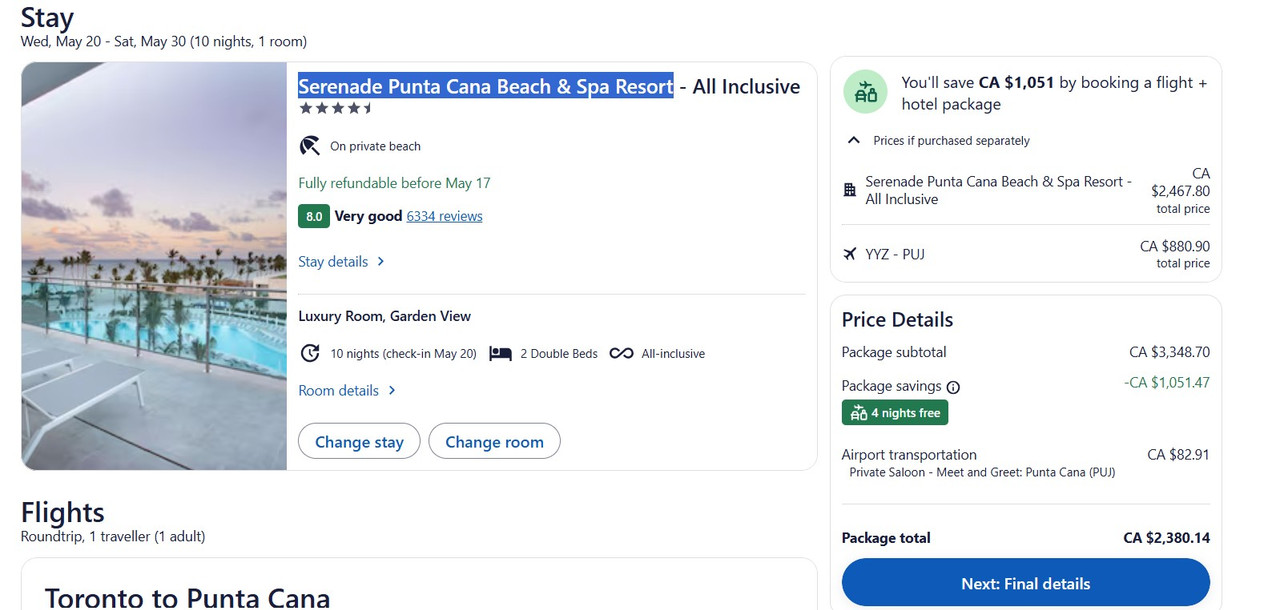Expand Stay details chevron
1280x610 pixels.
tap(380, 262)
